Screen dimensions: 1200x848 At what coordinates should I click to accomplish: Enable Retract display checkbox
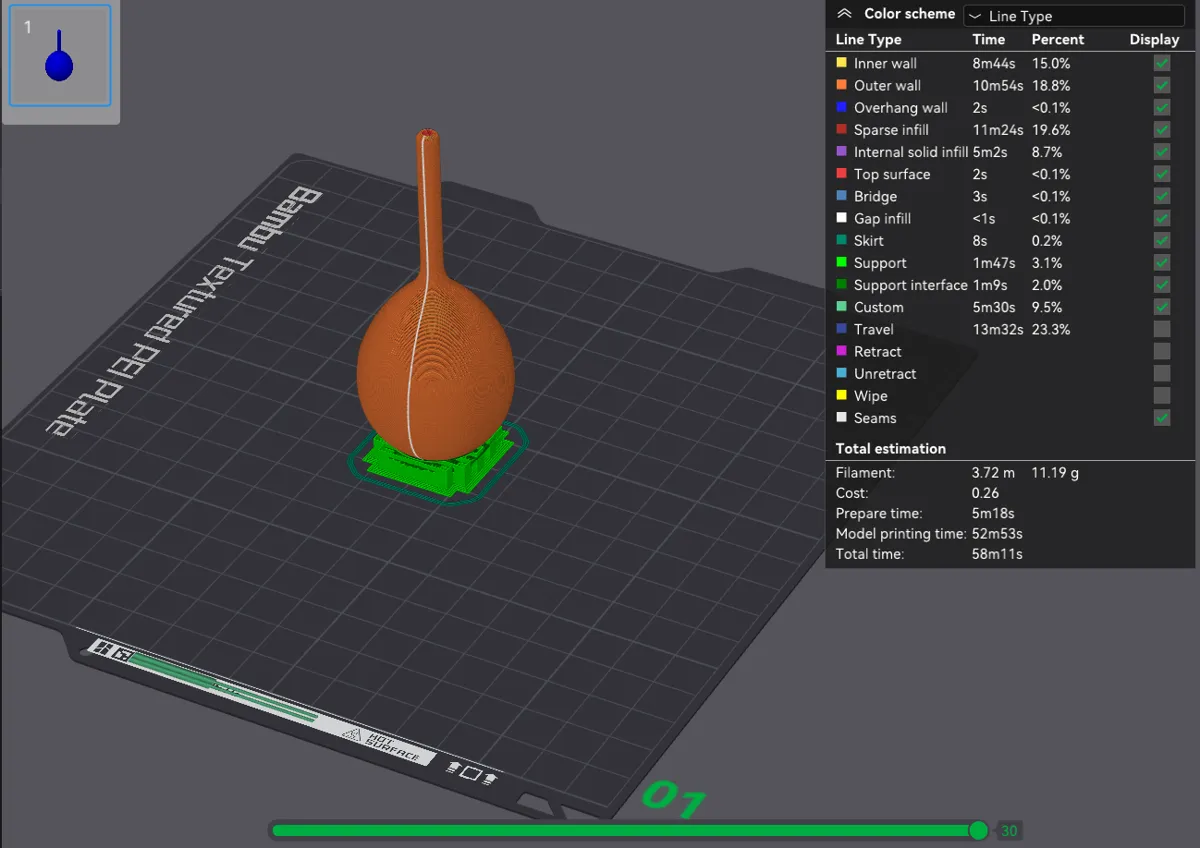[x=1162, y=351]
